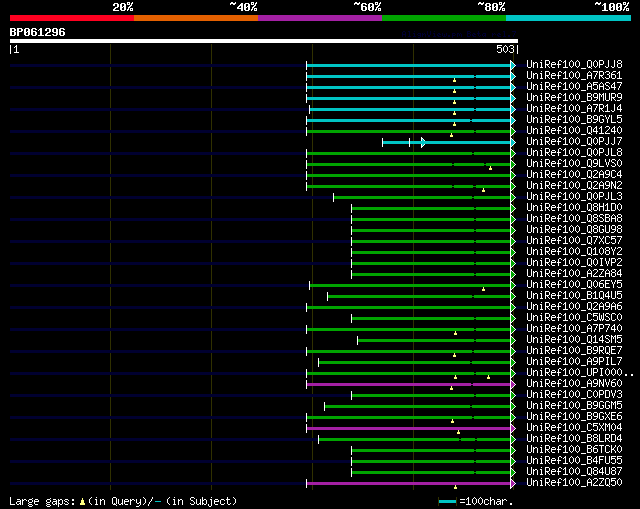Screen dimensions: 640x509
Task: Click the short cyan alignment bar of UniRef100_Q0PJJ7
Action: [x=447, y=142]
